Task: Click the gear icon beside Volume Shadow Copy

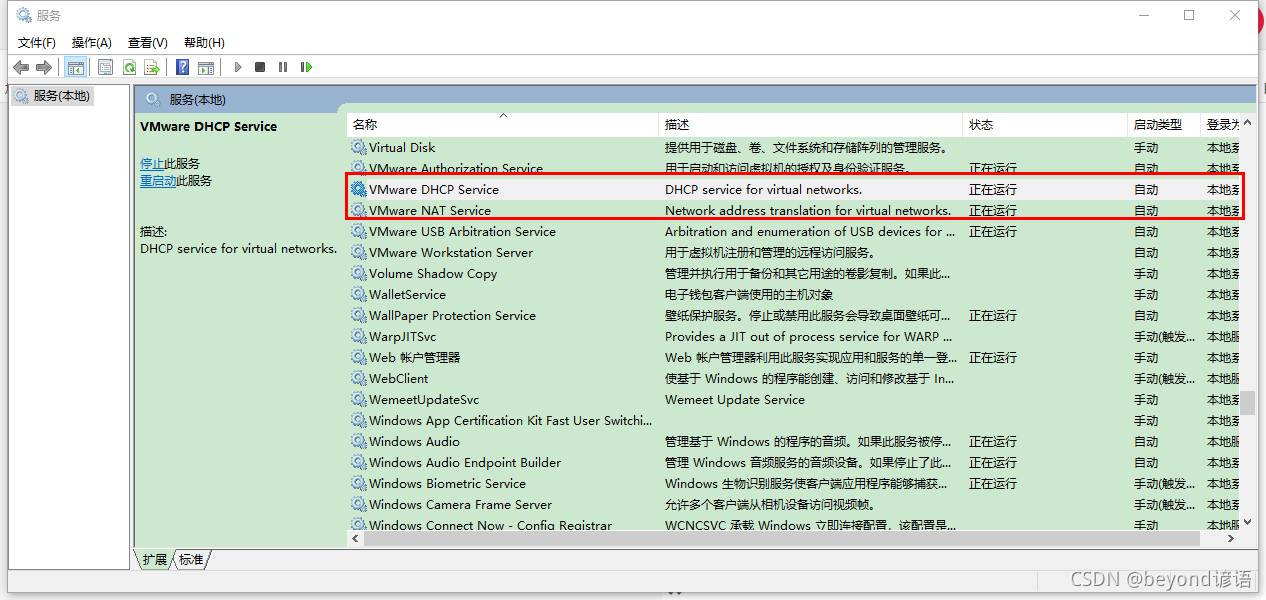Action: [x=358, y=273]
